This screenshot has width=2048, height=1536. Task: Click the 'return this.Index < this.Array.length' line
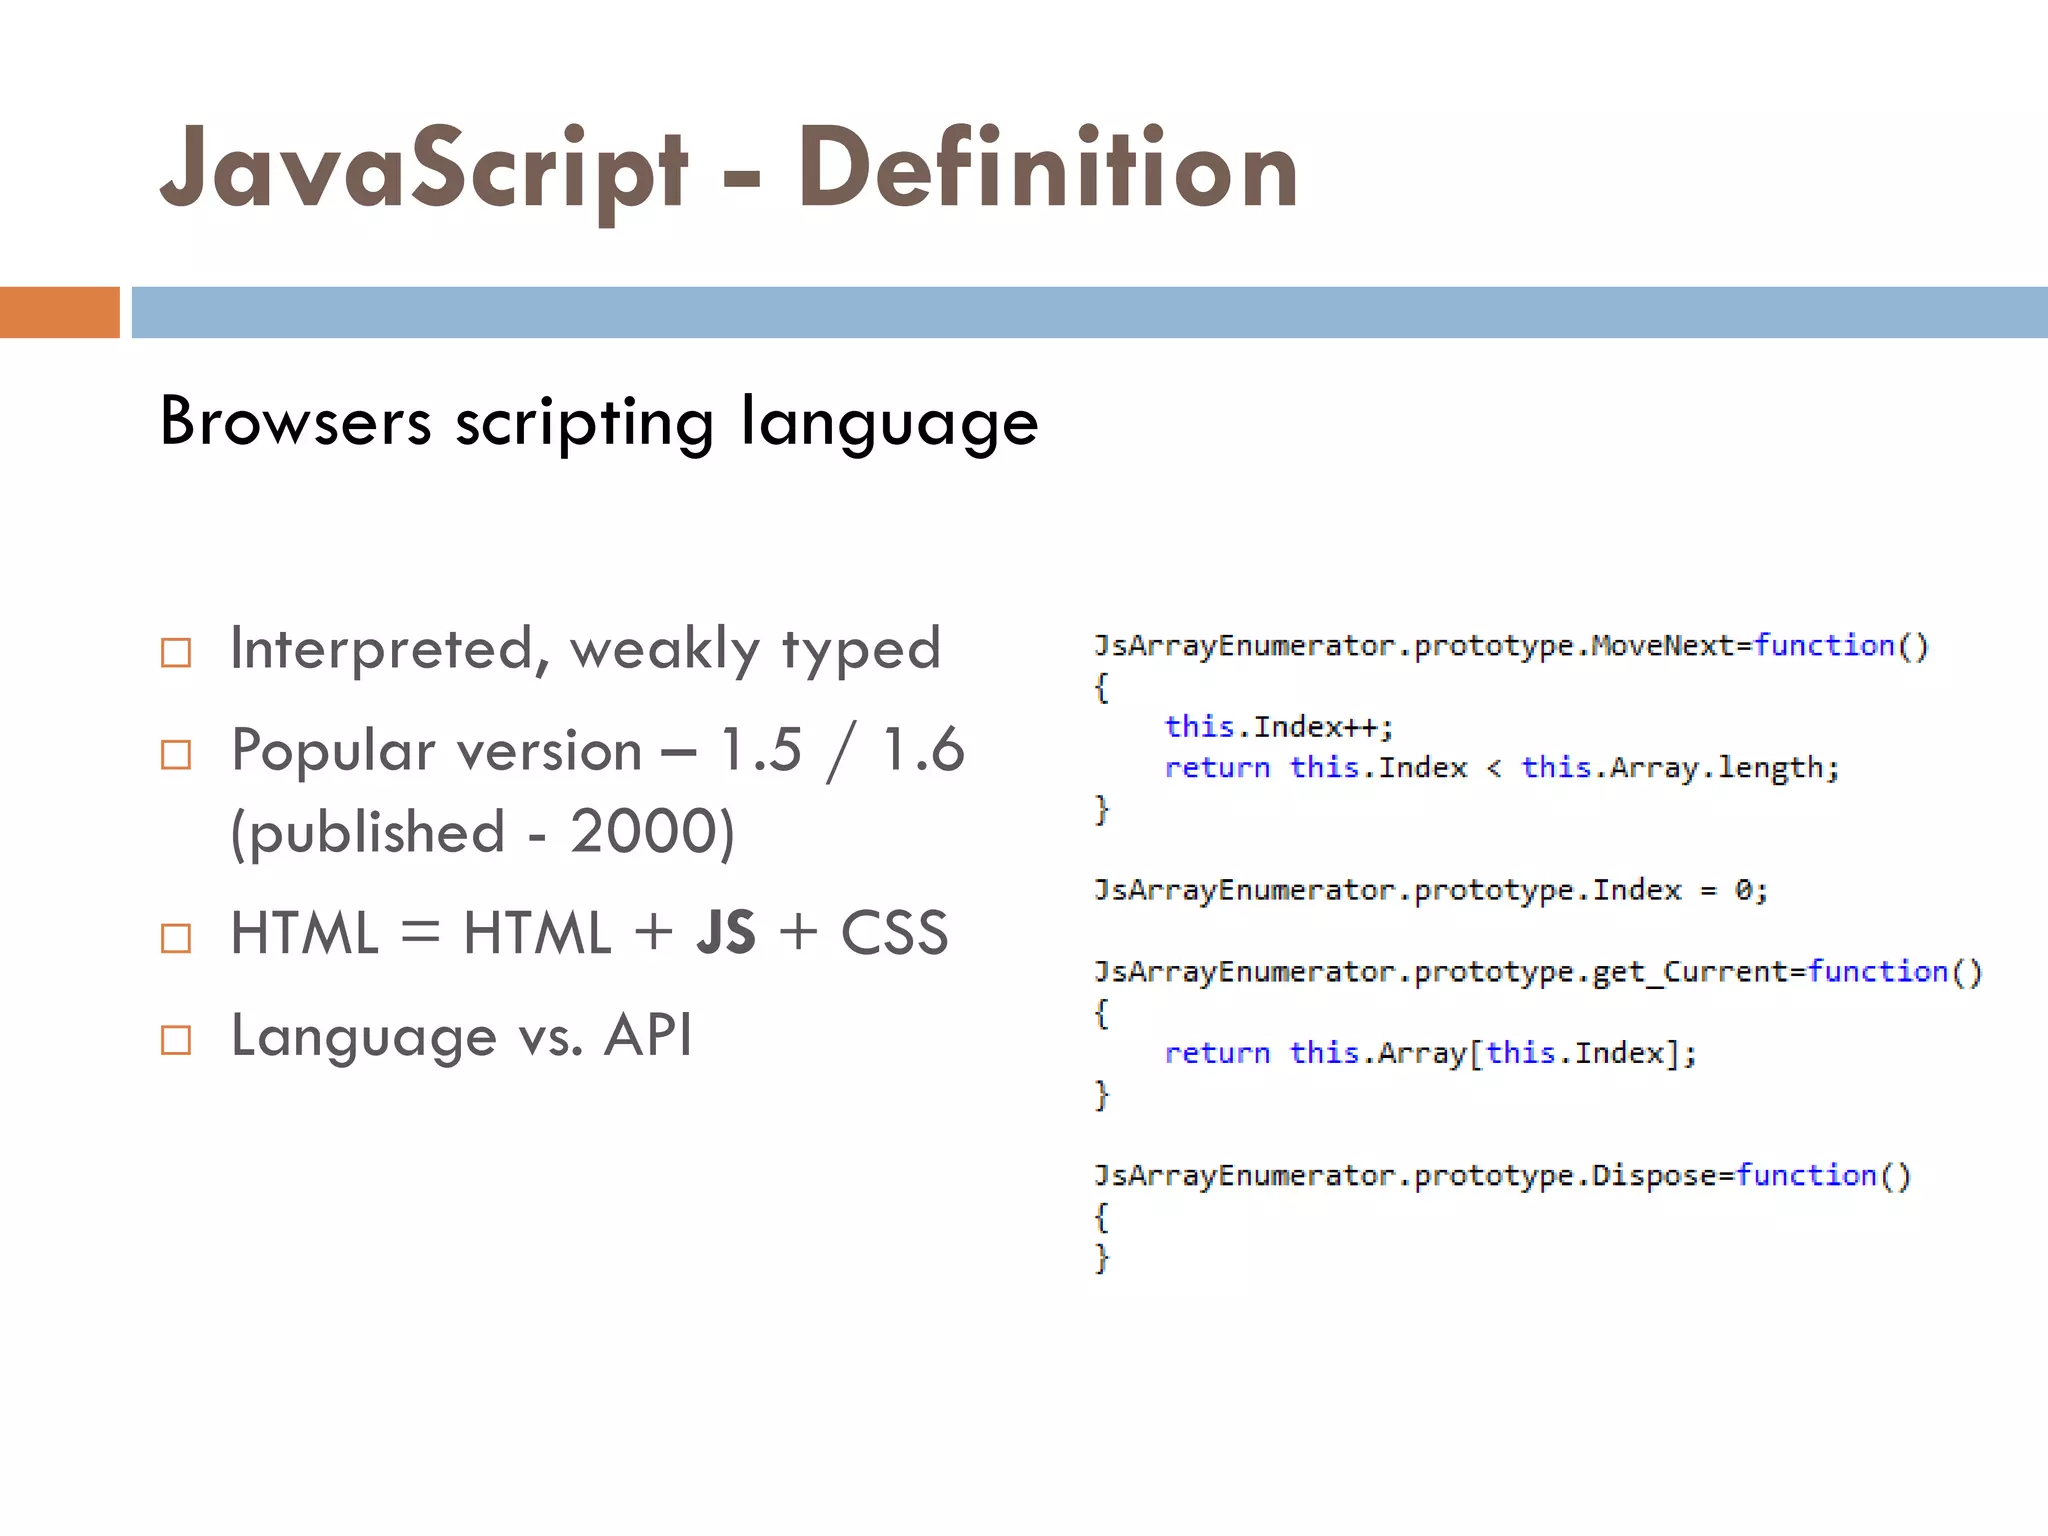tap(1502, 768)
